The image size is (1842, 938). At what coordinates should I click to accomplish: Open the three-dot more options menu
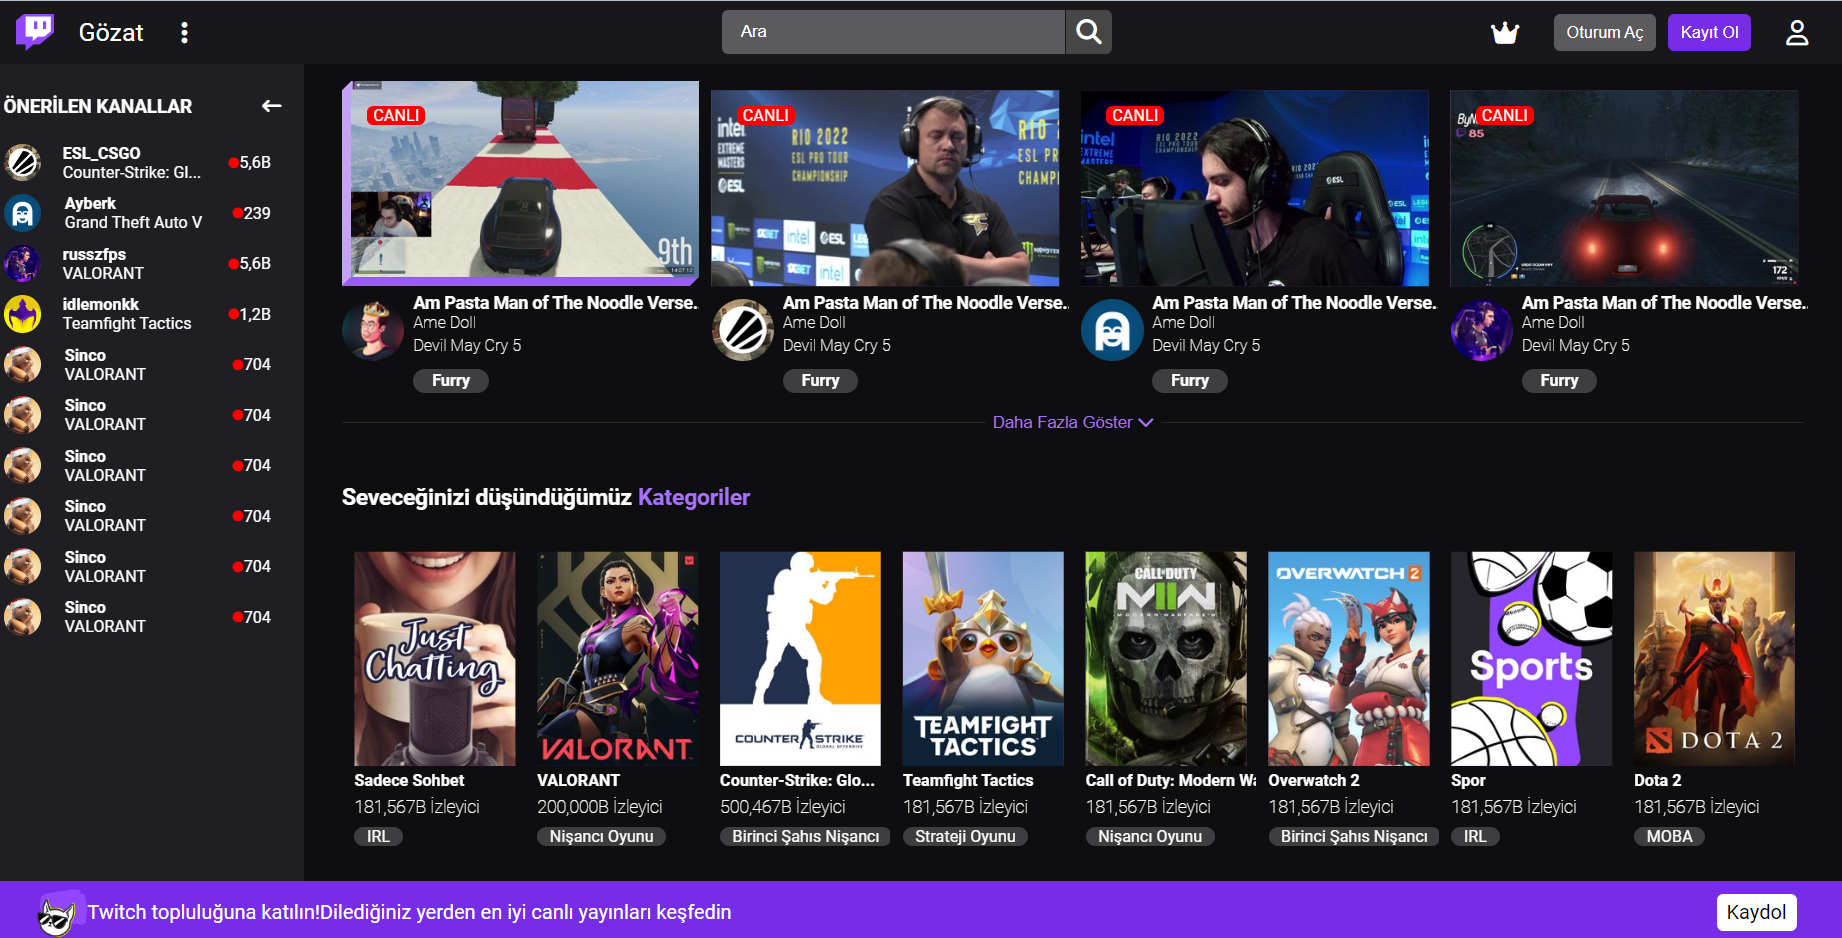pos(184,33)
